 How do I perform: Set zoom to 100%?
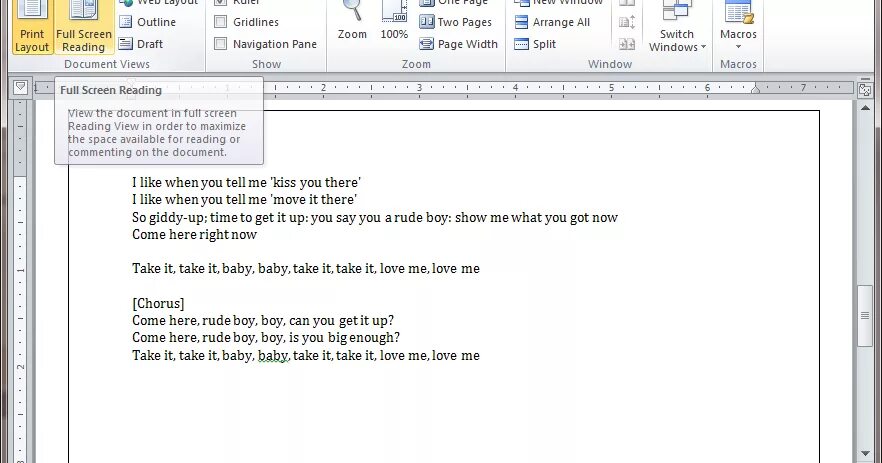point(394,20)
